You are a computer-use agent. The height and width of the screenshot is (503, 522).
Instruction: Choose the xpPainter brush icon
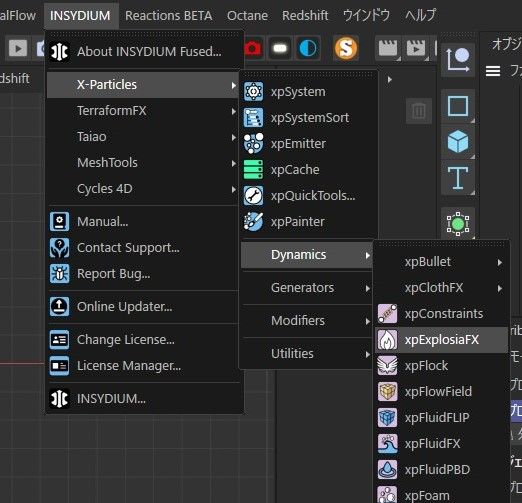[x=253, y=222]
